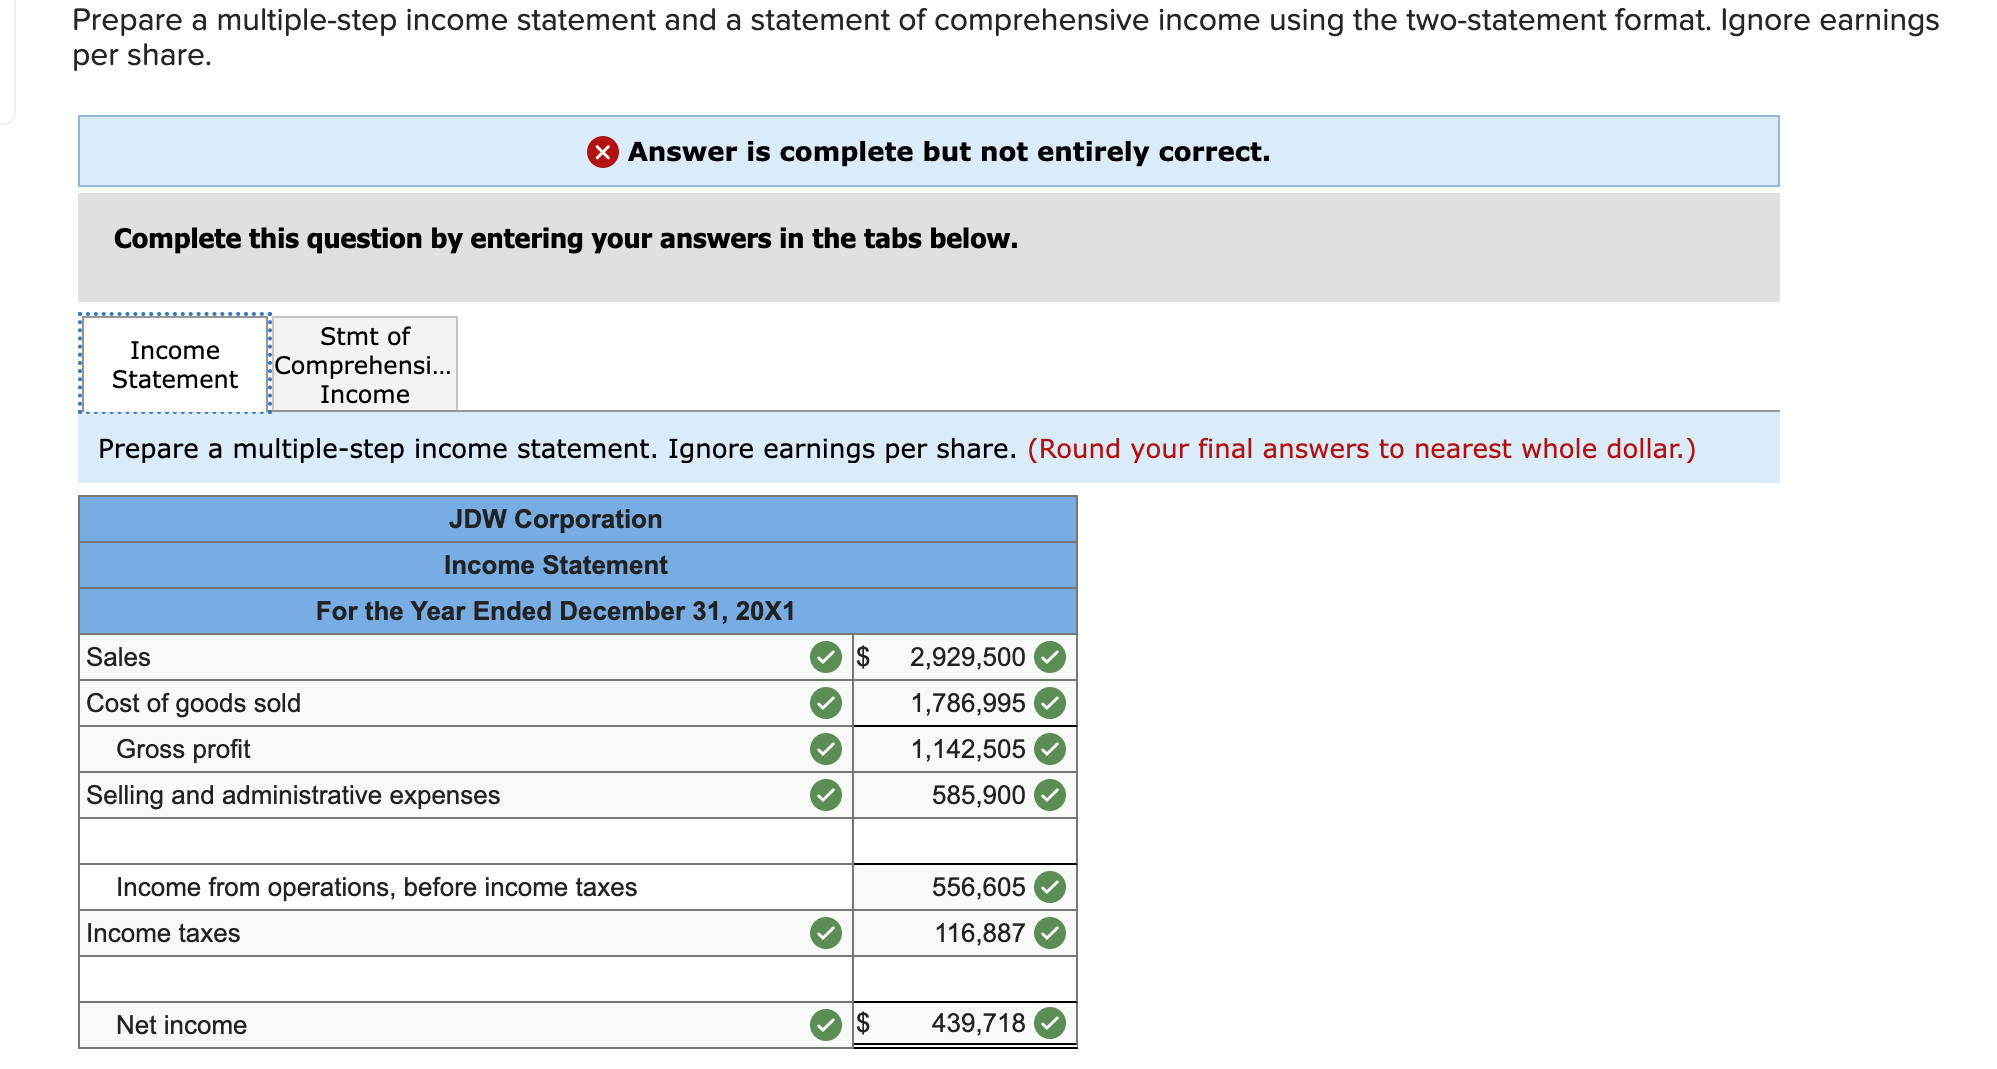Click the checkmark next to 585,900 amount
Screen dimensions: 1997x1069
click(x=1049, y=795)
